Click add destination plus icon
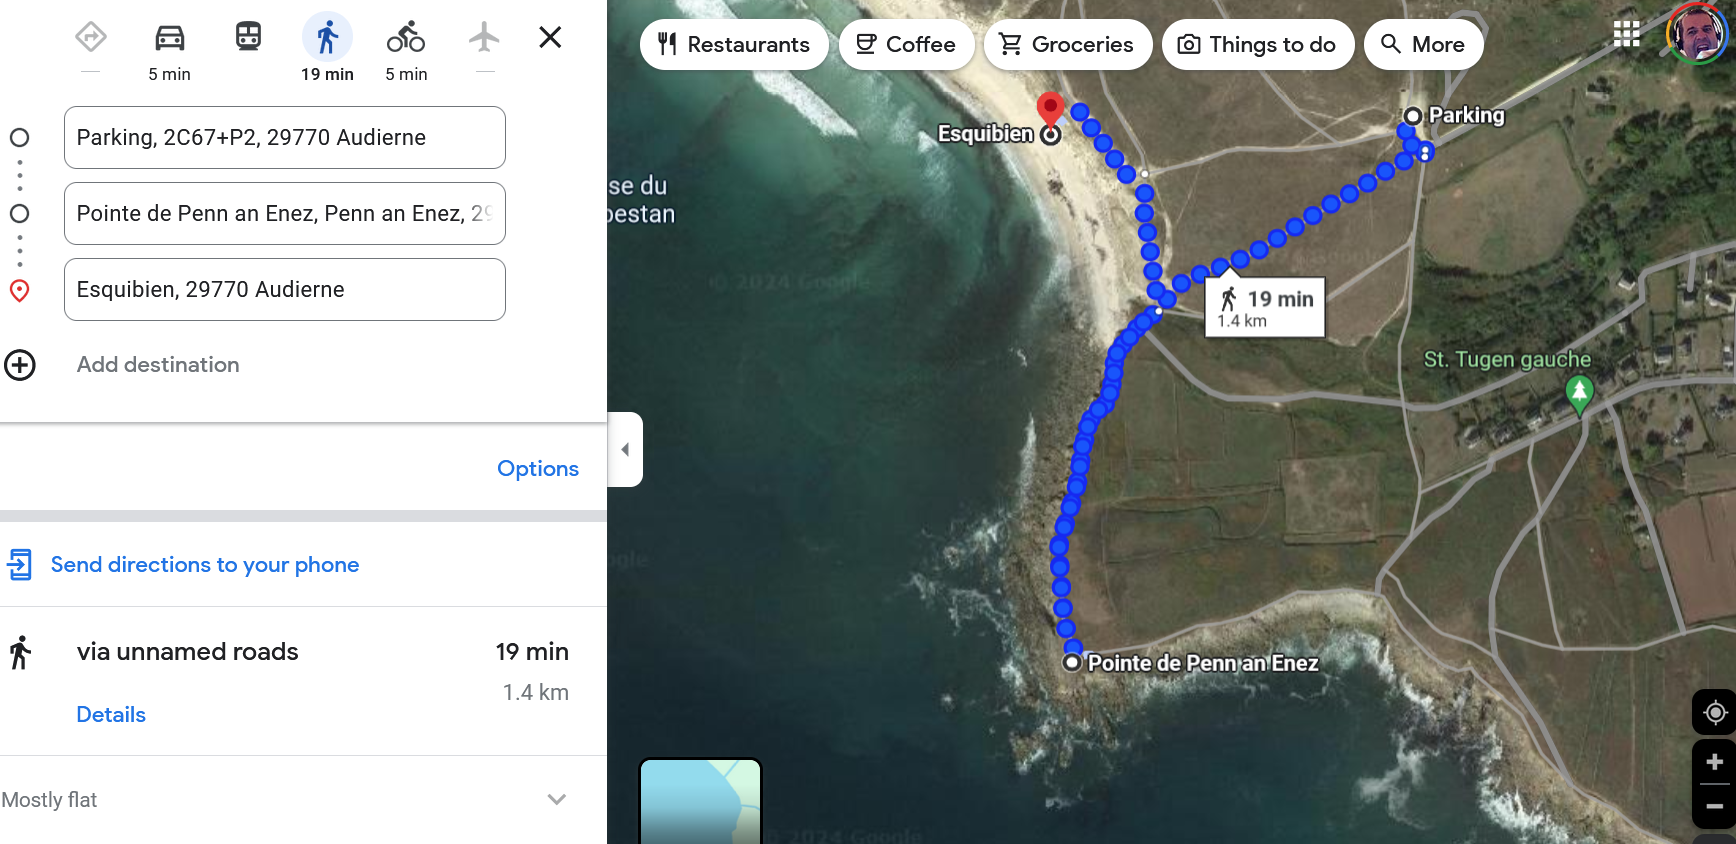1736x844 pixels. [x=20, y=365]
